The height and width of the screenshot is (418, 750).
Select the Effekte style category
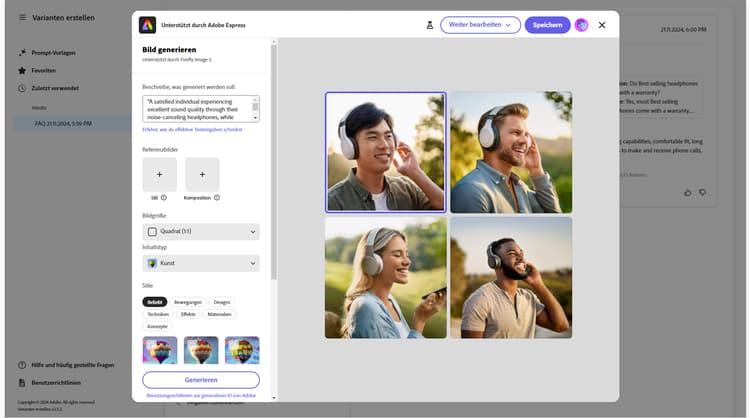point(188,314)
